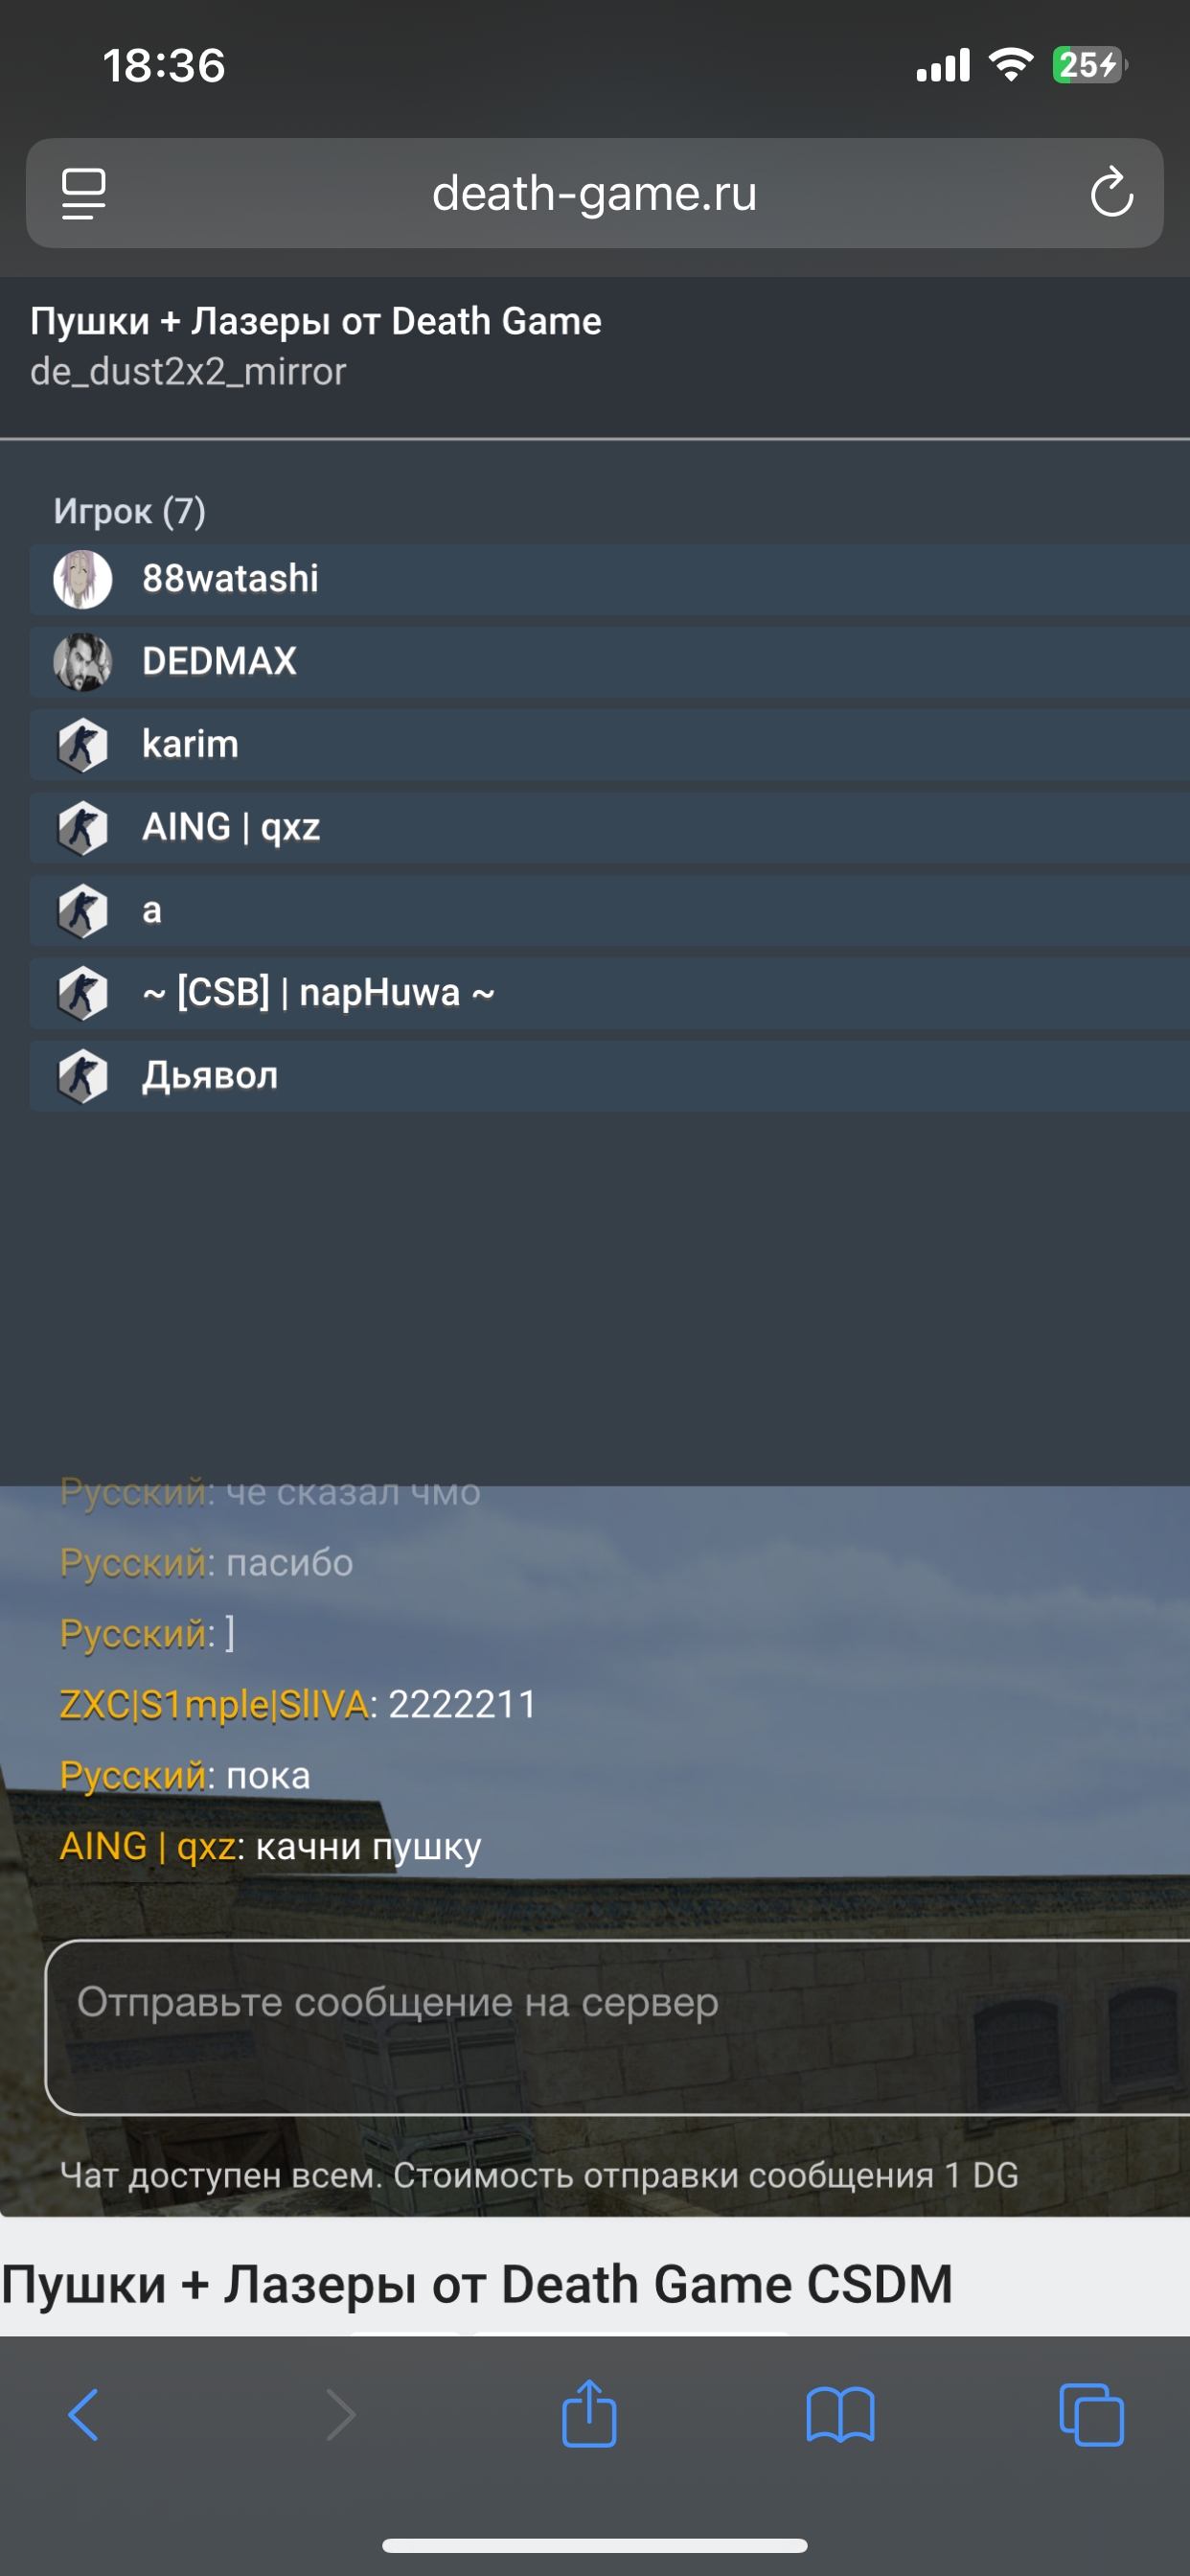
Task: Tap the DEDMAX player avatar
Action: point(82,662)
